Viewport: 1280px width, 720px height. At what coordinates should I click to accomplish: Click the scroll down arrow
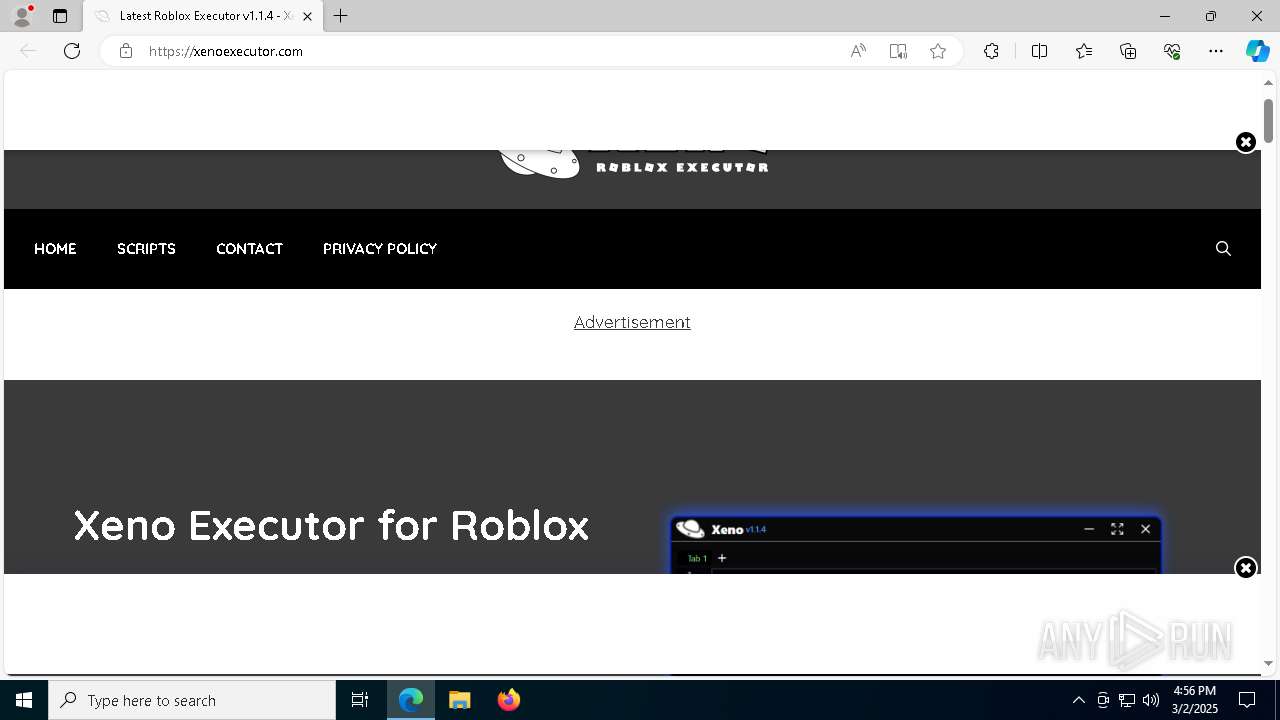point(1268,663)
